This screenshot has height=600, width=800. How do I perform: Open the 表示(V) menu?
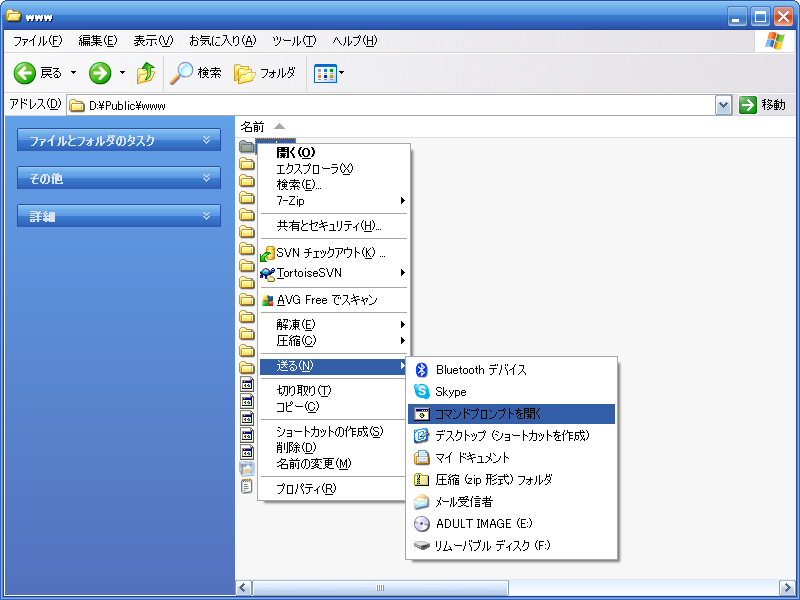click(x=153, y=41)
